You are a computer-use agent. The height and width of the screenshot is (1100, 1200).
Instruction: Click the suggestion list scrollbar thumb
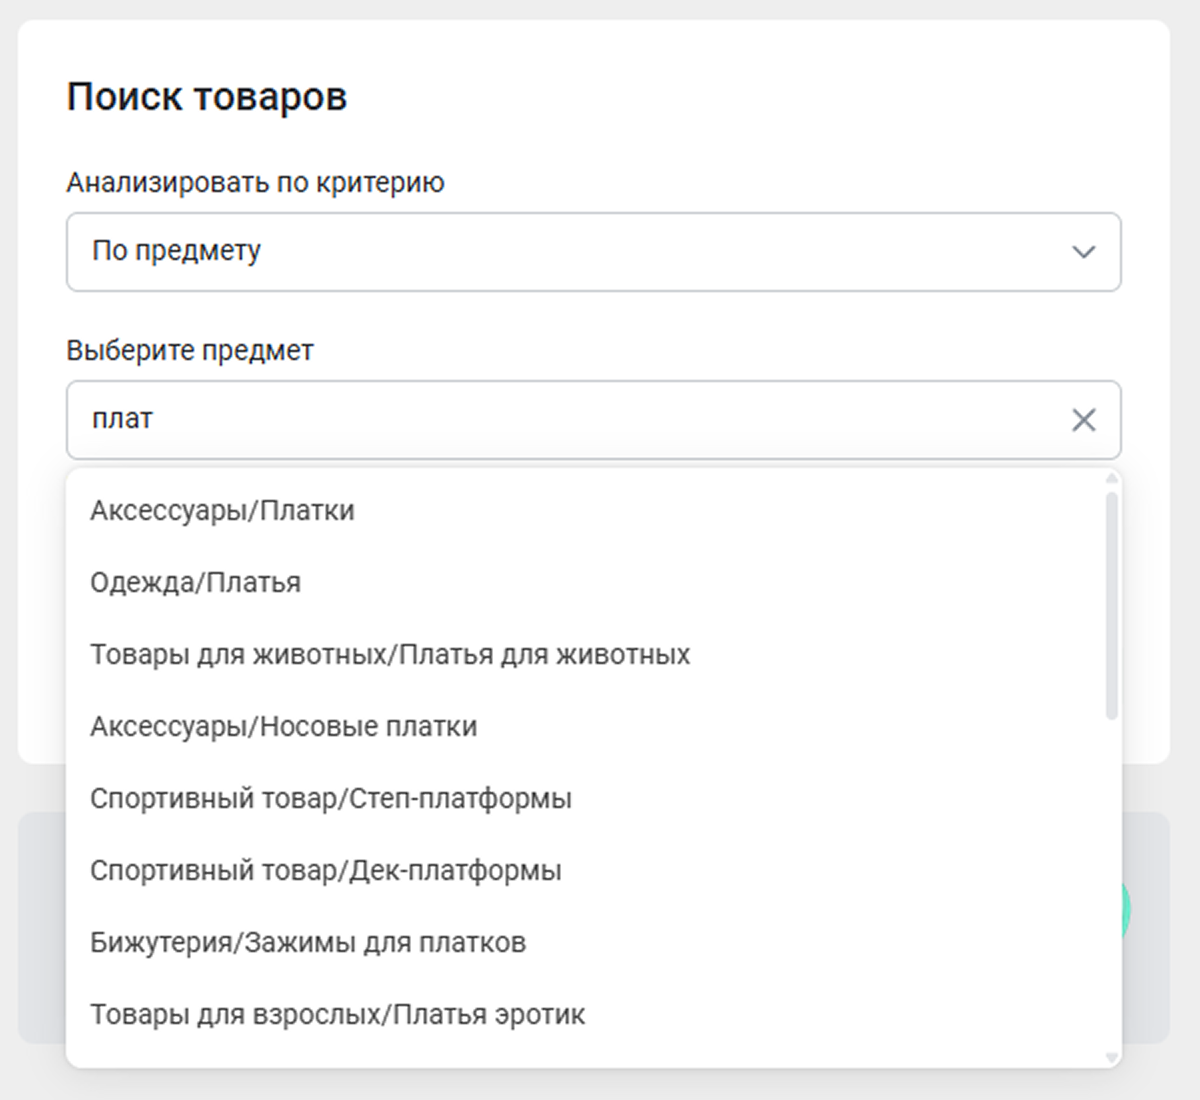pos(1111,605)
